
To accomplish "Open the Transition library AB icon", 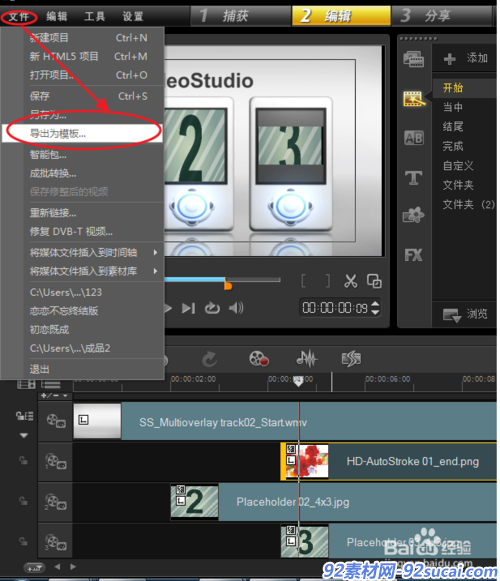I will pos(414,138).
